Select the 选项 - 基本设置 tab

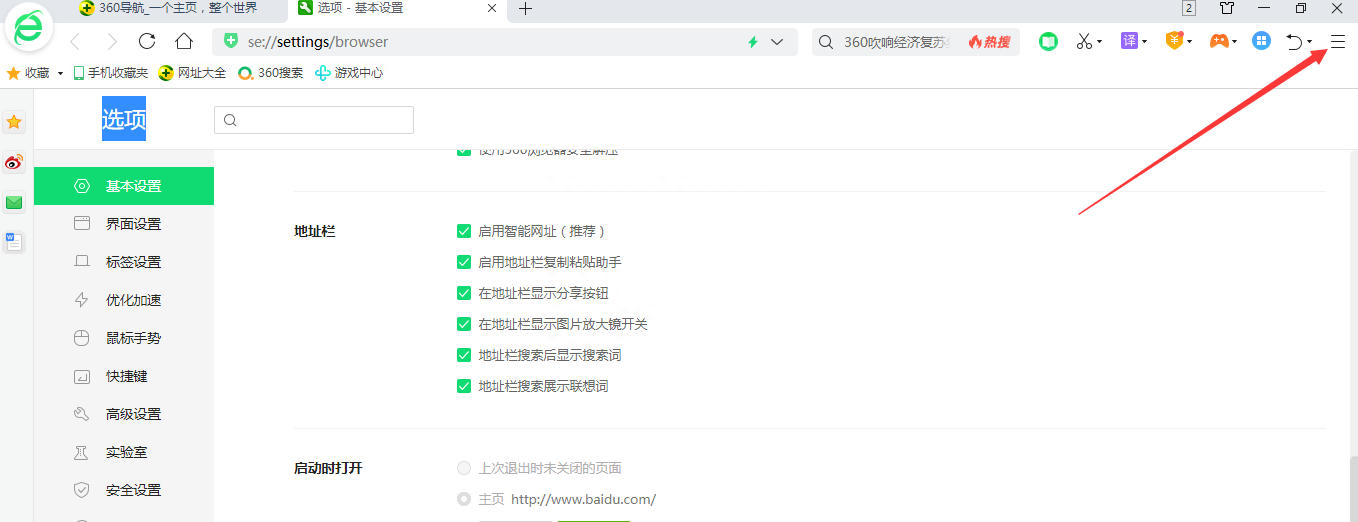(x=396, y=9)
